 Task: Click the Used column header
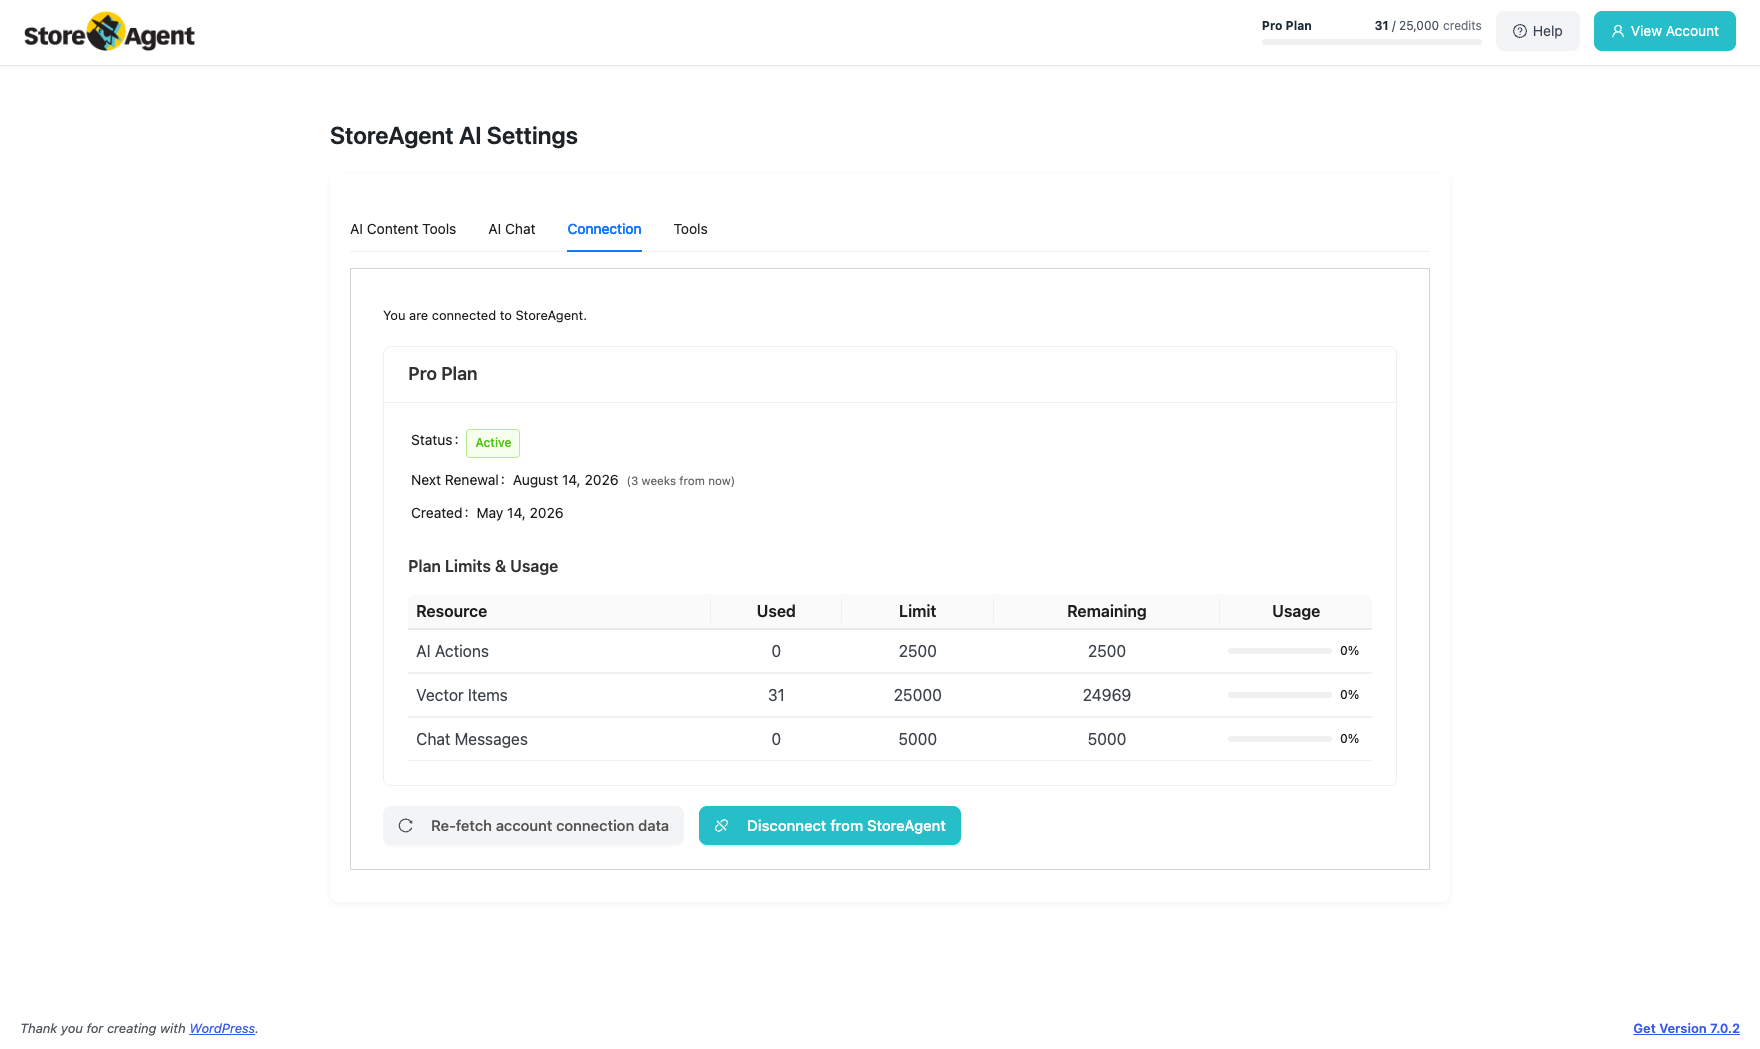776,611
